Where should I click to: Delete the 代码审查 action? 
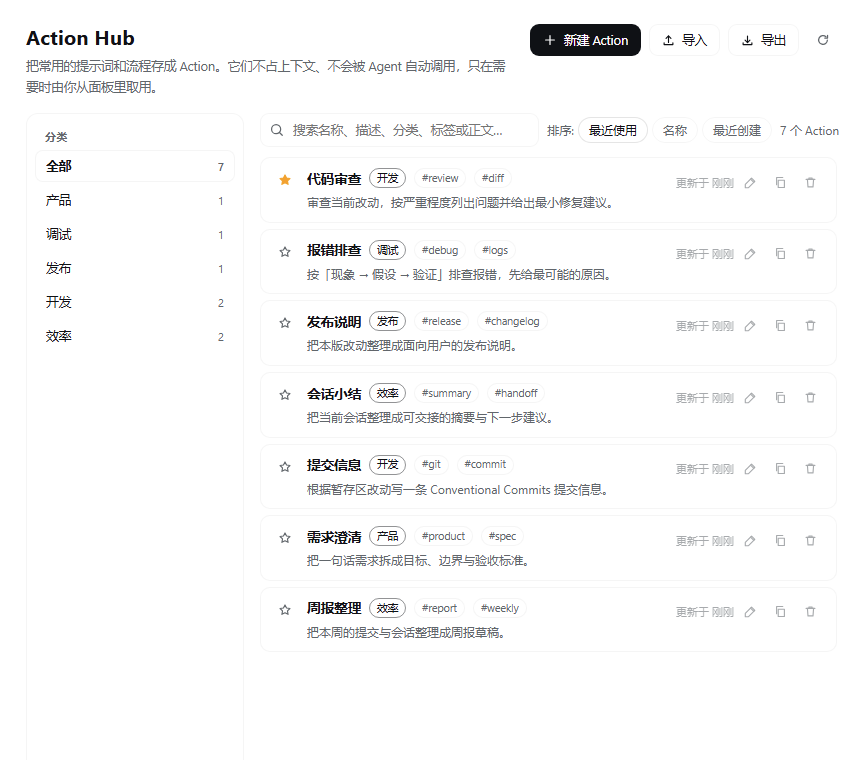click(x=810, y=183)
